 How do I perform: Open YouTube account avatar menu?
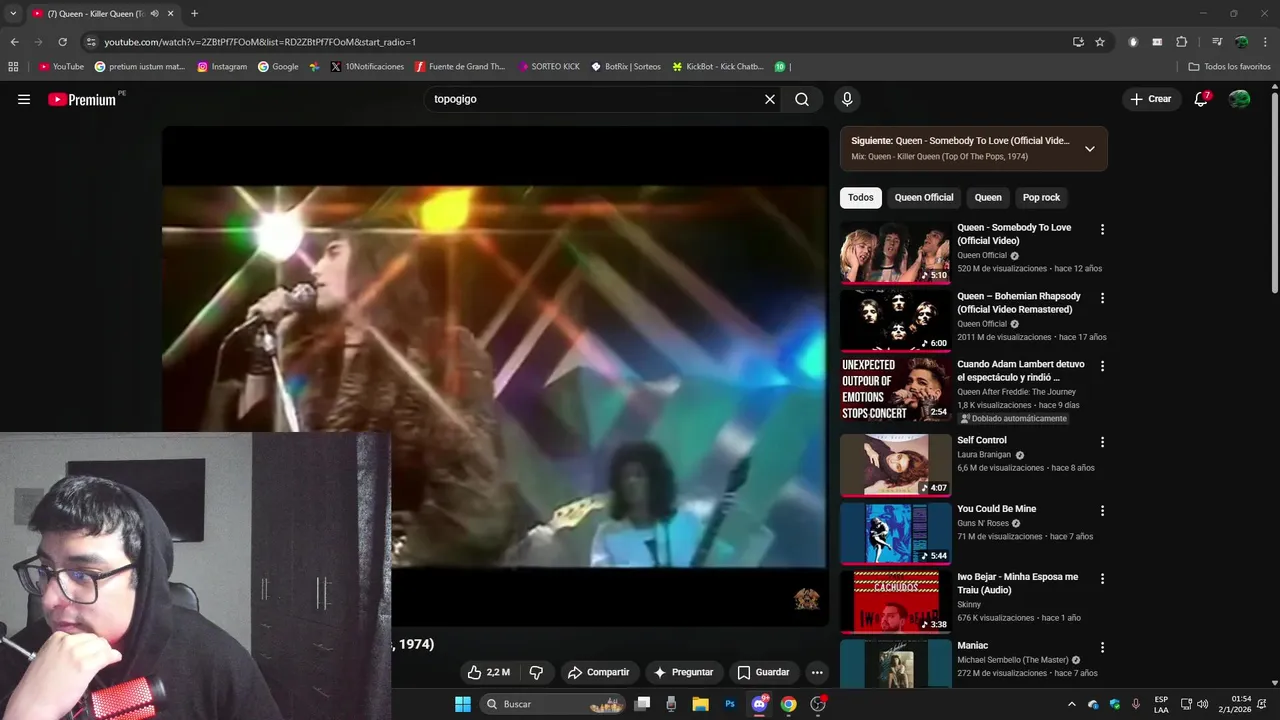[1240, 99]
